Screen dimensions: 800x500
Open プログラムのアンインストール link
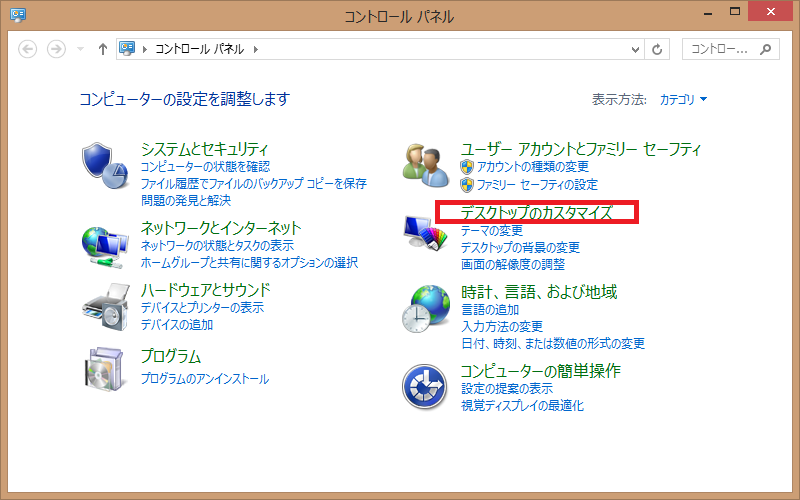(x=205, y=379)
